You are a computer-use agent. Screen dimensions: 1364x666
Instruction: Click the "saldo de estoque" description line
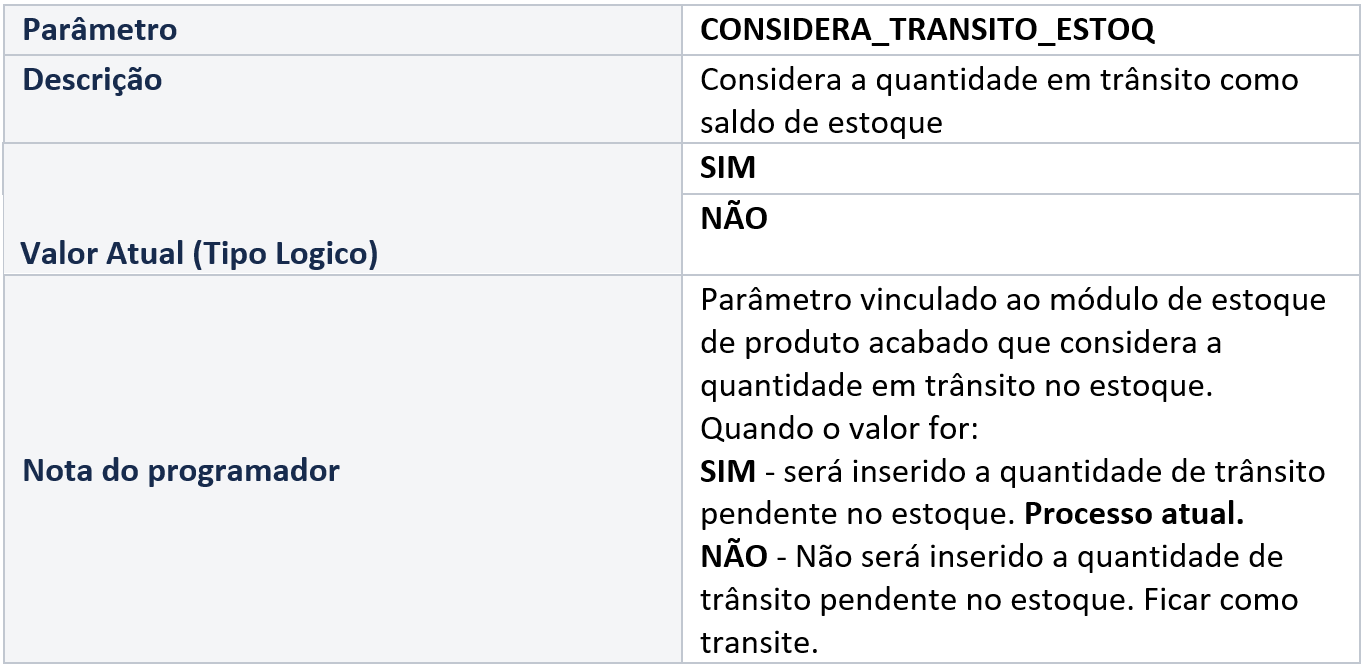point(821,122)
